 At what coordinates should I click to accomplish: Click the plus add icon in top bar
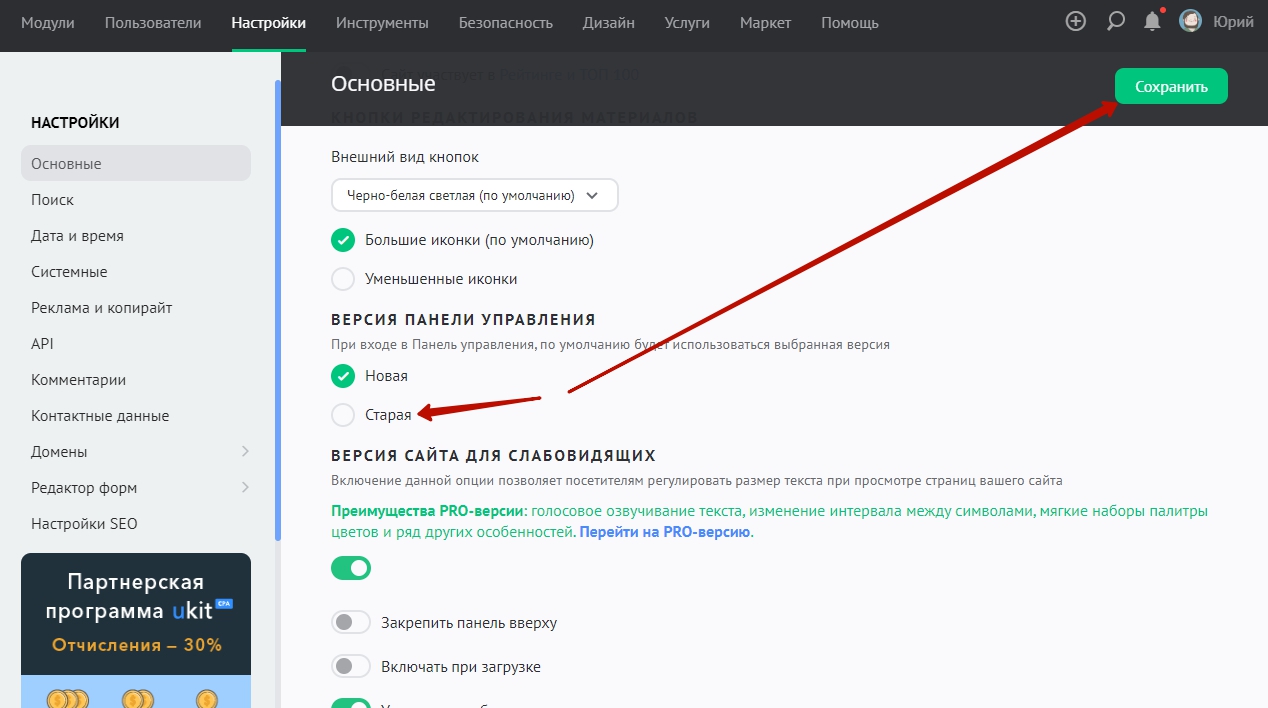click(1076, 22)
